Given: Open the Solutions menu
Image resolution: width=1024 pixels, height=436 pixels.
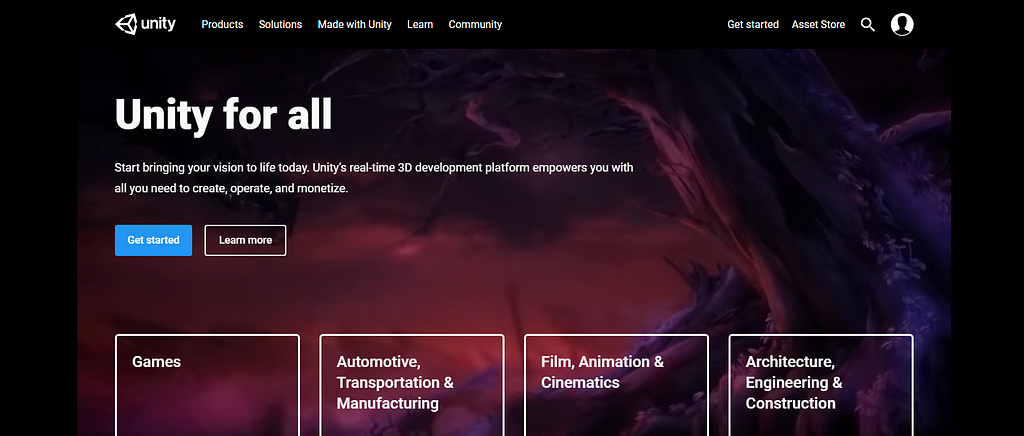Looking at the screenshot, I should click(x=280, y=25).
